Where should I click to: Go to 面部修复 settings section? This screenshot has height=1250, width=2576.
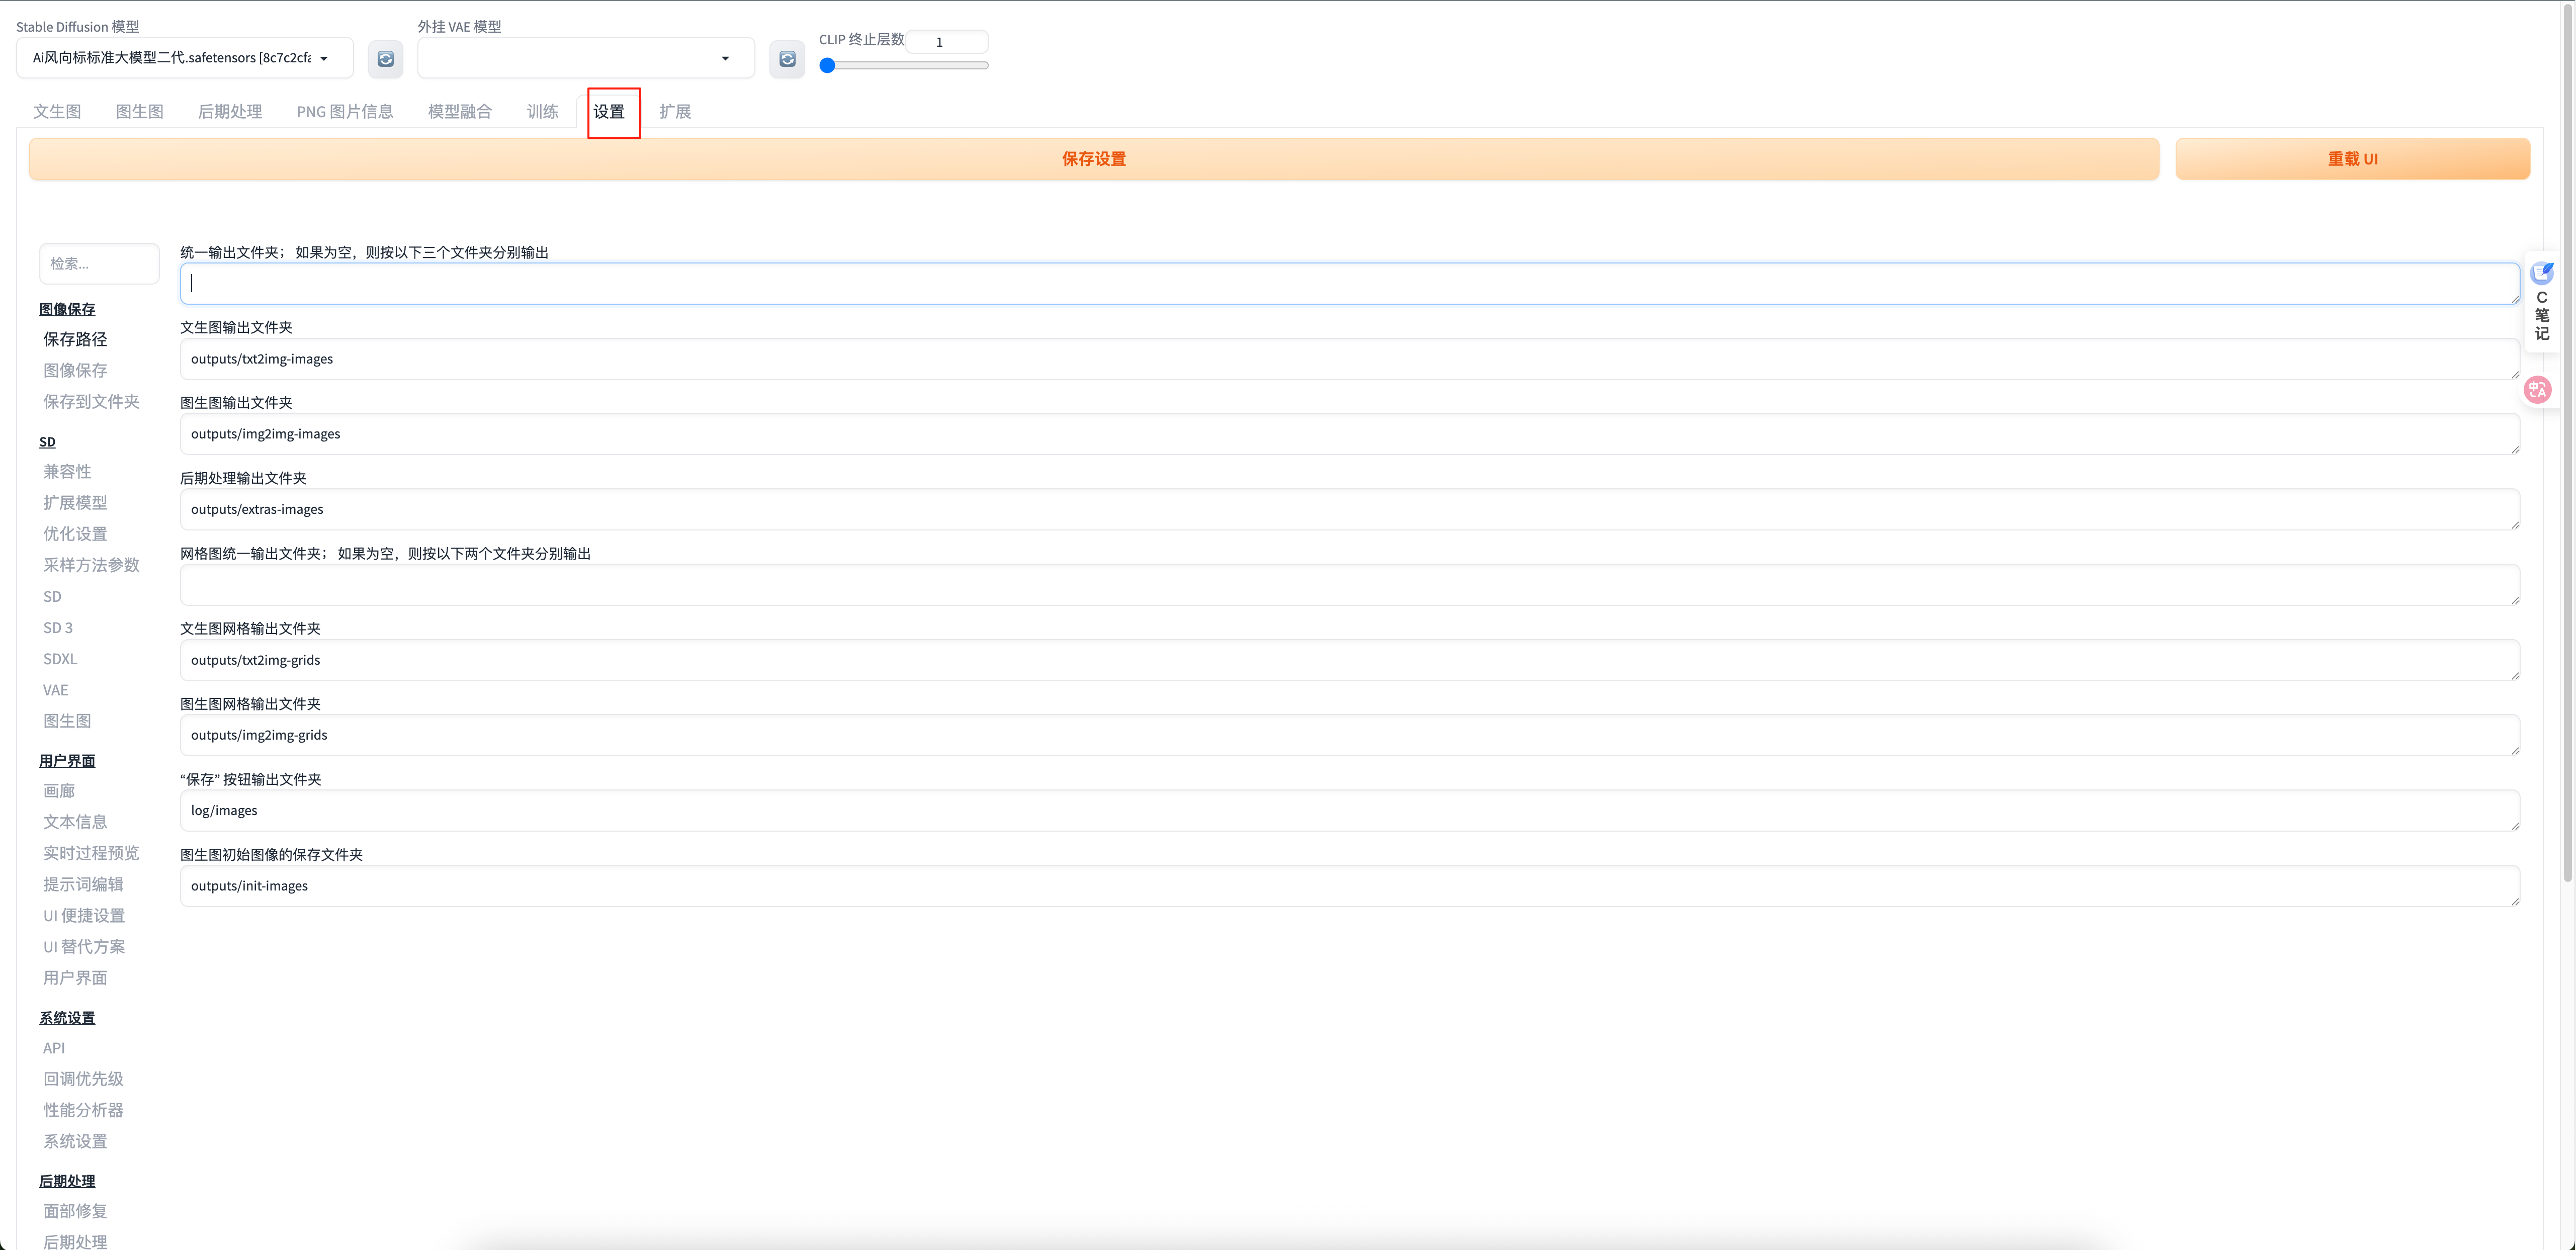coord(75,1211)
